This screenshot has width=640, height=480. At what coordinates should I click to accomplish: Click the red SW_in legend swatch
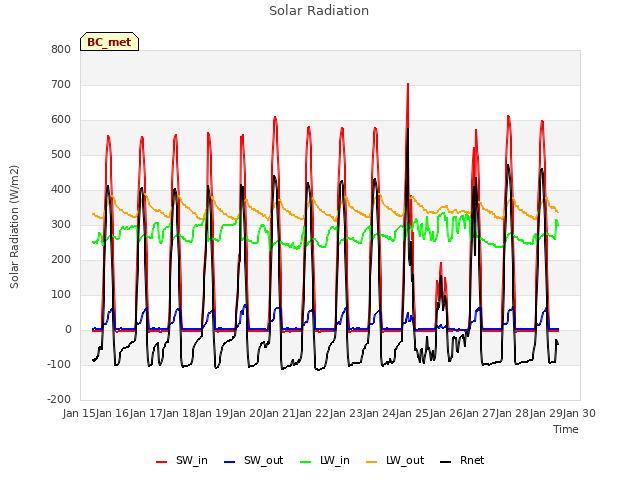pos(162,462)
